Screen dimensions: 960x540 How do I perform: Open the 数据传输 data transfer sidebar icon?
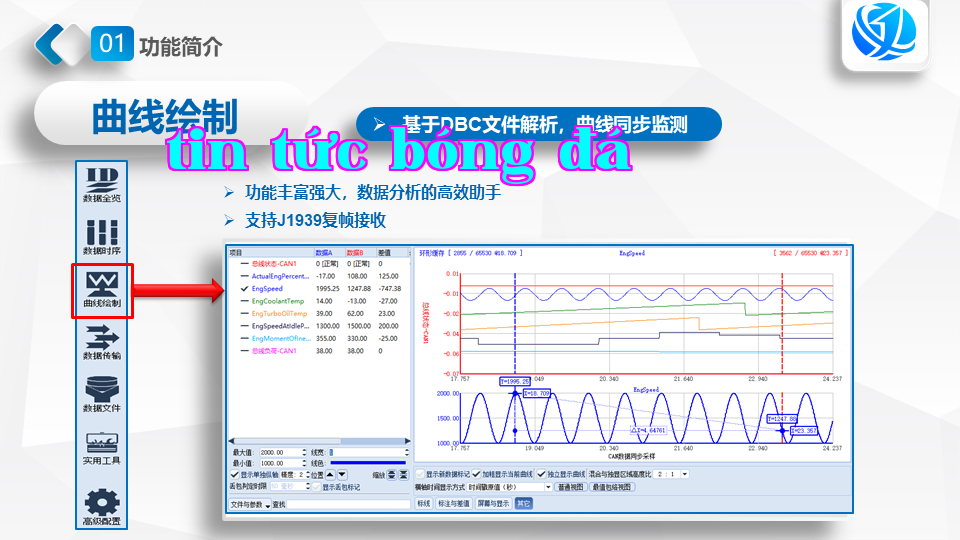(x=102, y=342)
